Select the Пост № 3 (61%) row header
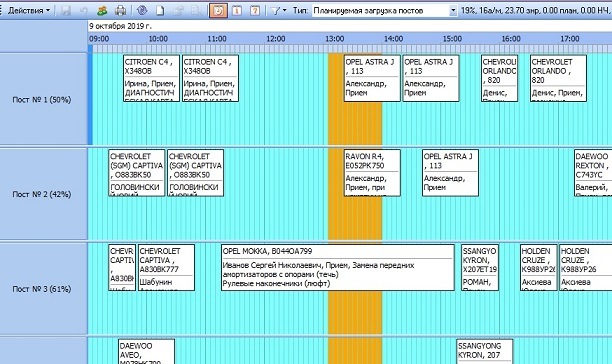Viewport: 612px width, 364px height. (x=43, y=289)
